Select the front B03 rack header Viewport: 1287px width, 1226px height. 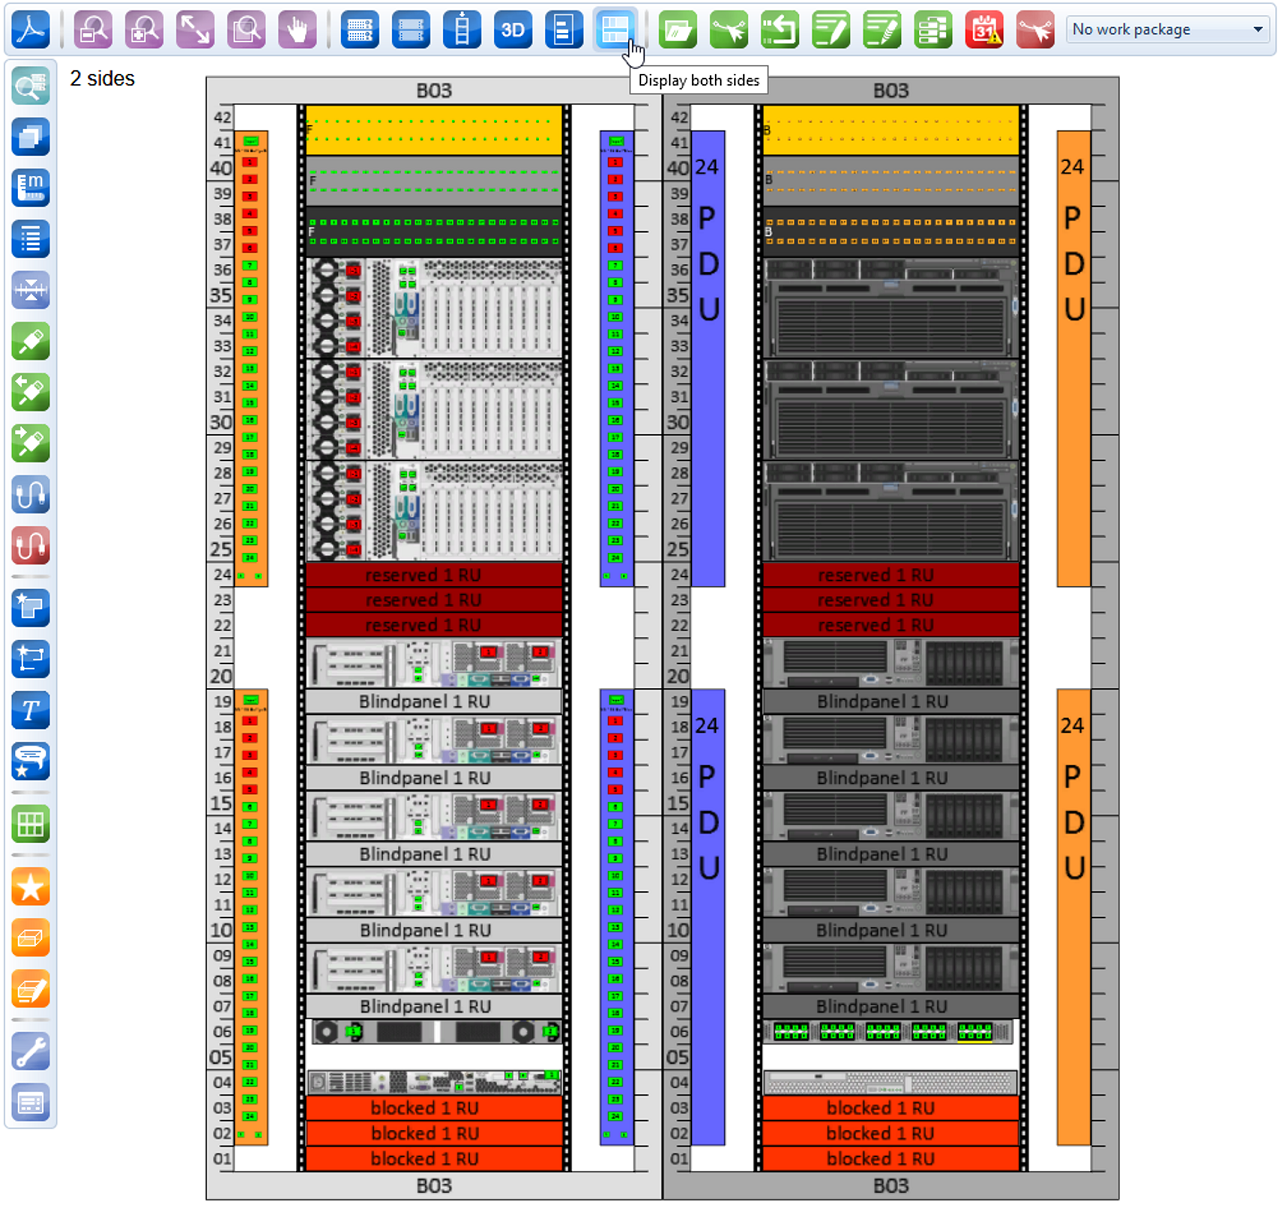pos(433,91)
